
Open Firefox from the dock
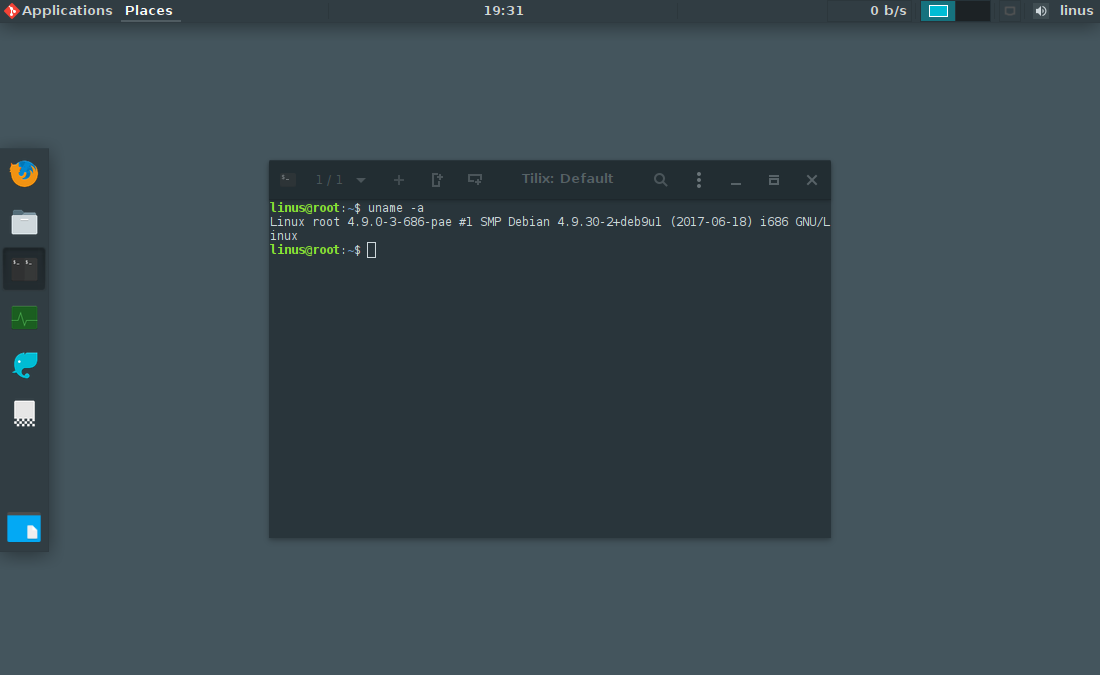[24, 173]
